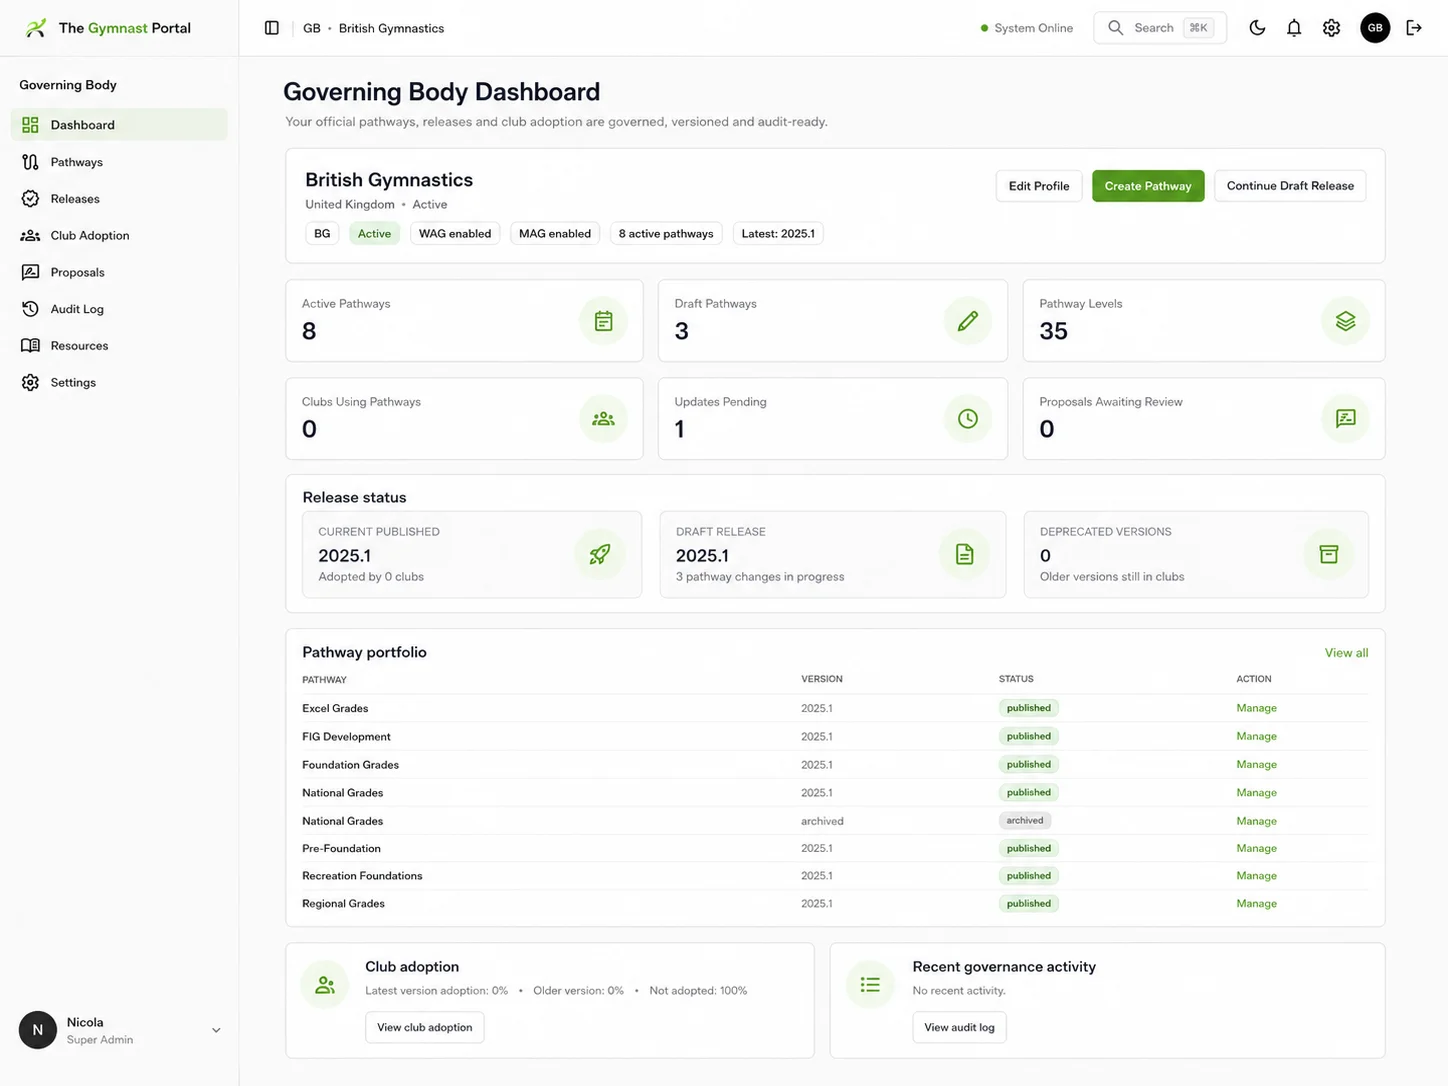Click The Gymnast Portal logo
The width and height of the screenshot is (1448, 1086).
click(x=108, y=28)
